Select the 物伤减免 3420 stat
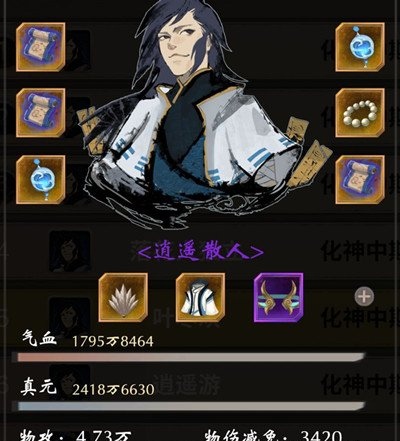Screen dimensions: 400x441 [x=273, y=435]
